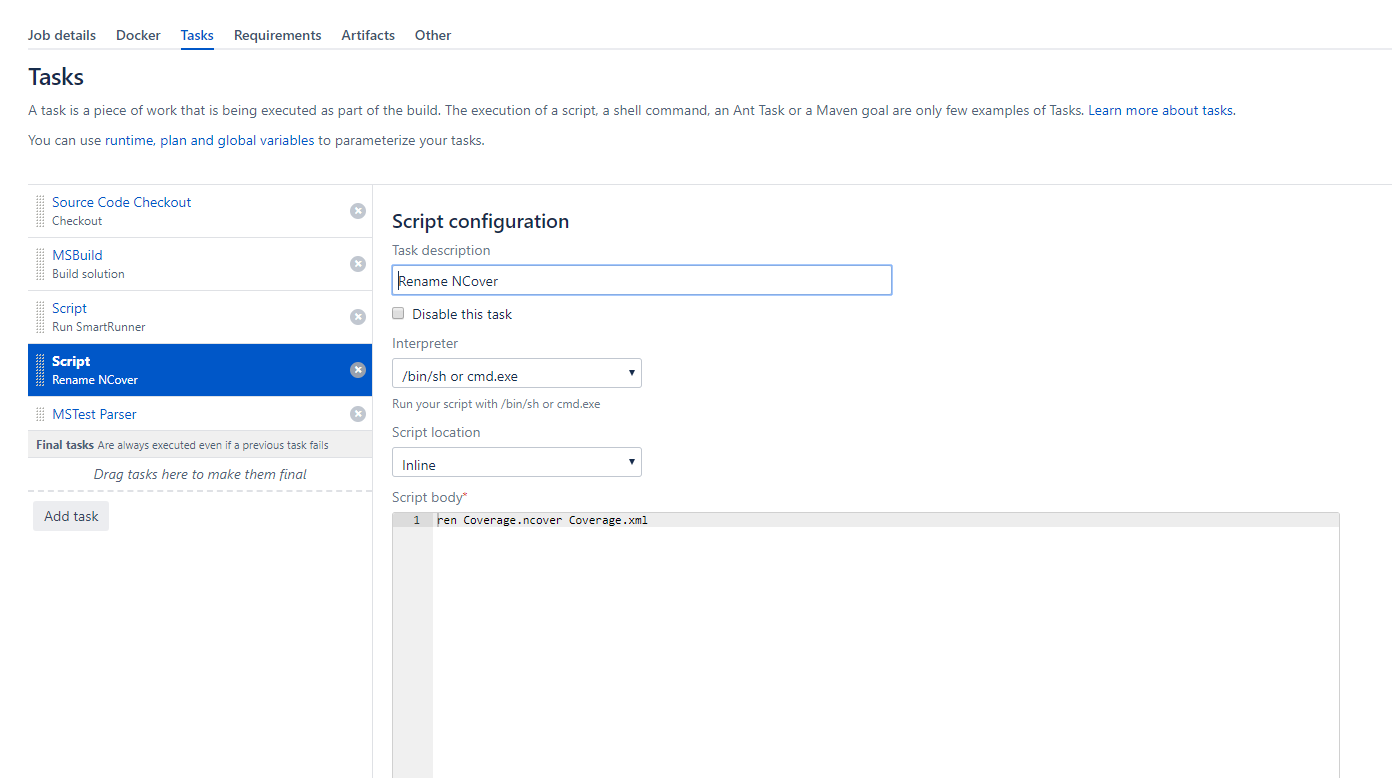This screenshot has height=778, width=1392.
Task: Switch to the Job details tab
Action: click(62, 35)
